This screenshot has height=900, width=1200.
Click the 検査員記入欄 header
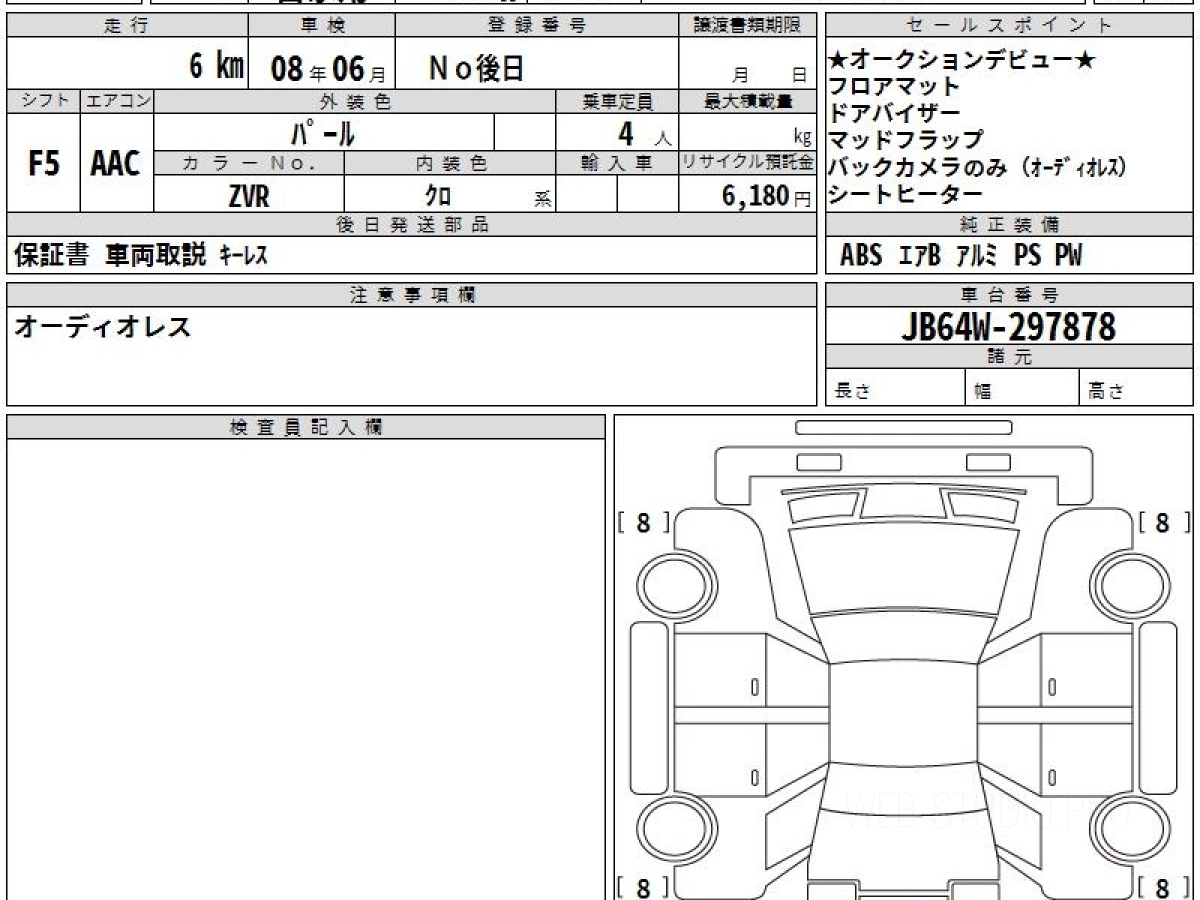point(306,427)
